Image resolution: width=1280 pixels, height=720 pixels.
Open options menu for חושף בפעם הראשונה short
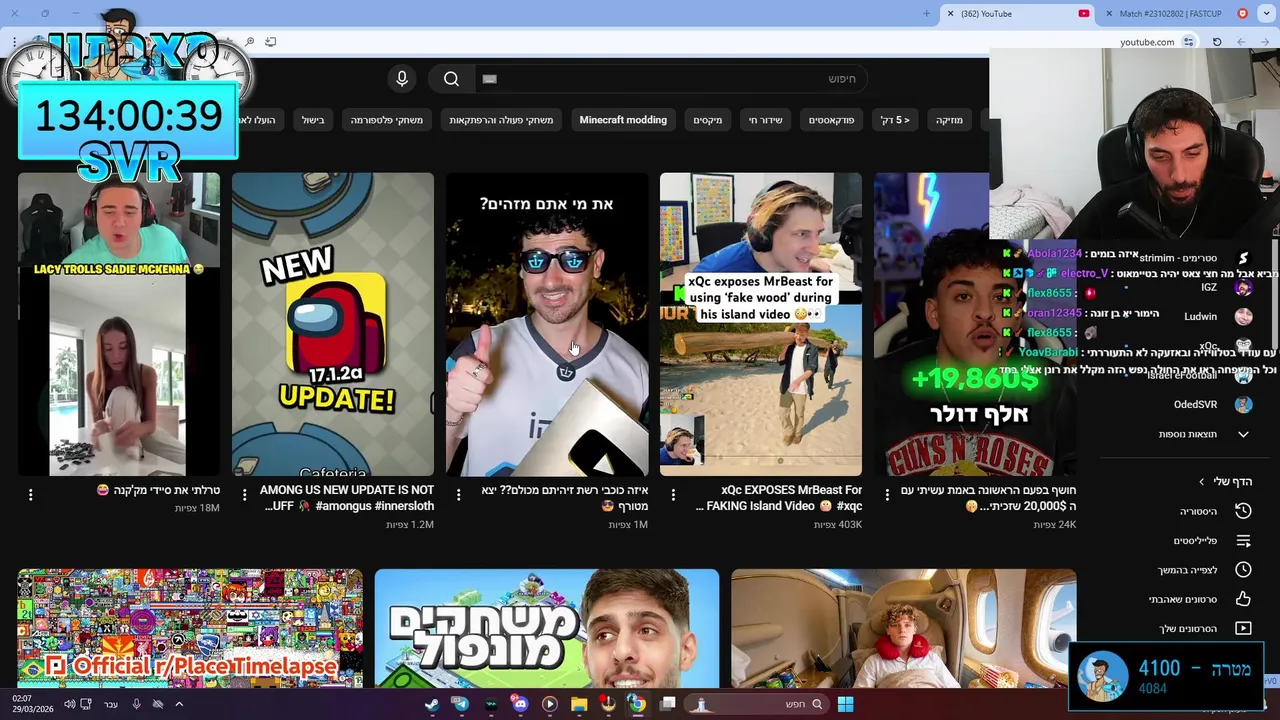887,495
